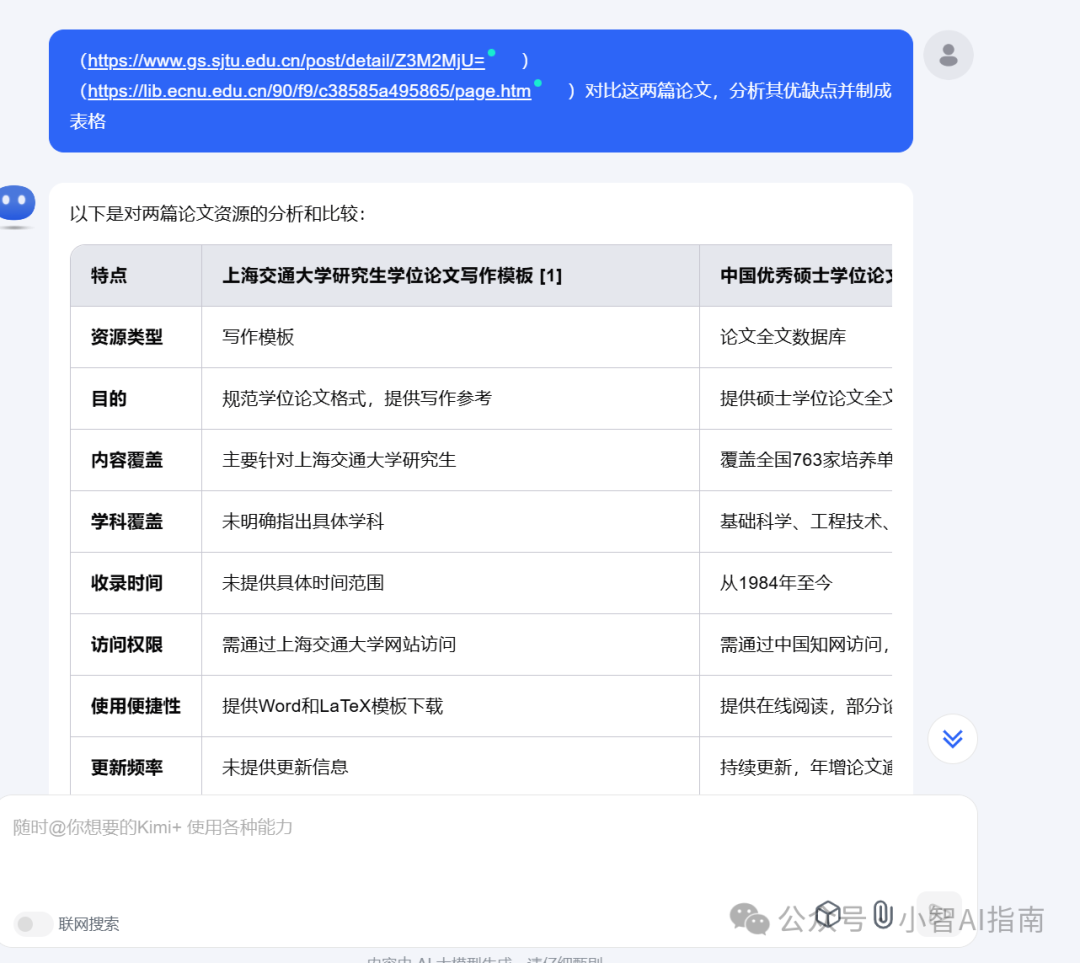The image size is (1080, 963).
Task: Open the lib.ecnu.edu.cn page.htm link
Action: point(309,92)
